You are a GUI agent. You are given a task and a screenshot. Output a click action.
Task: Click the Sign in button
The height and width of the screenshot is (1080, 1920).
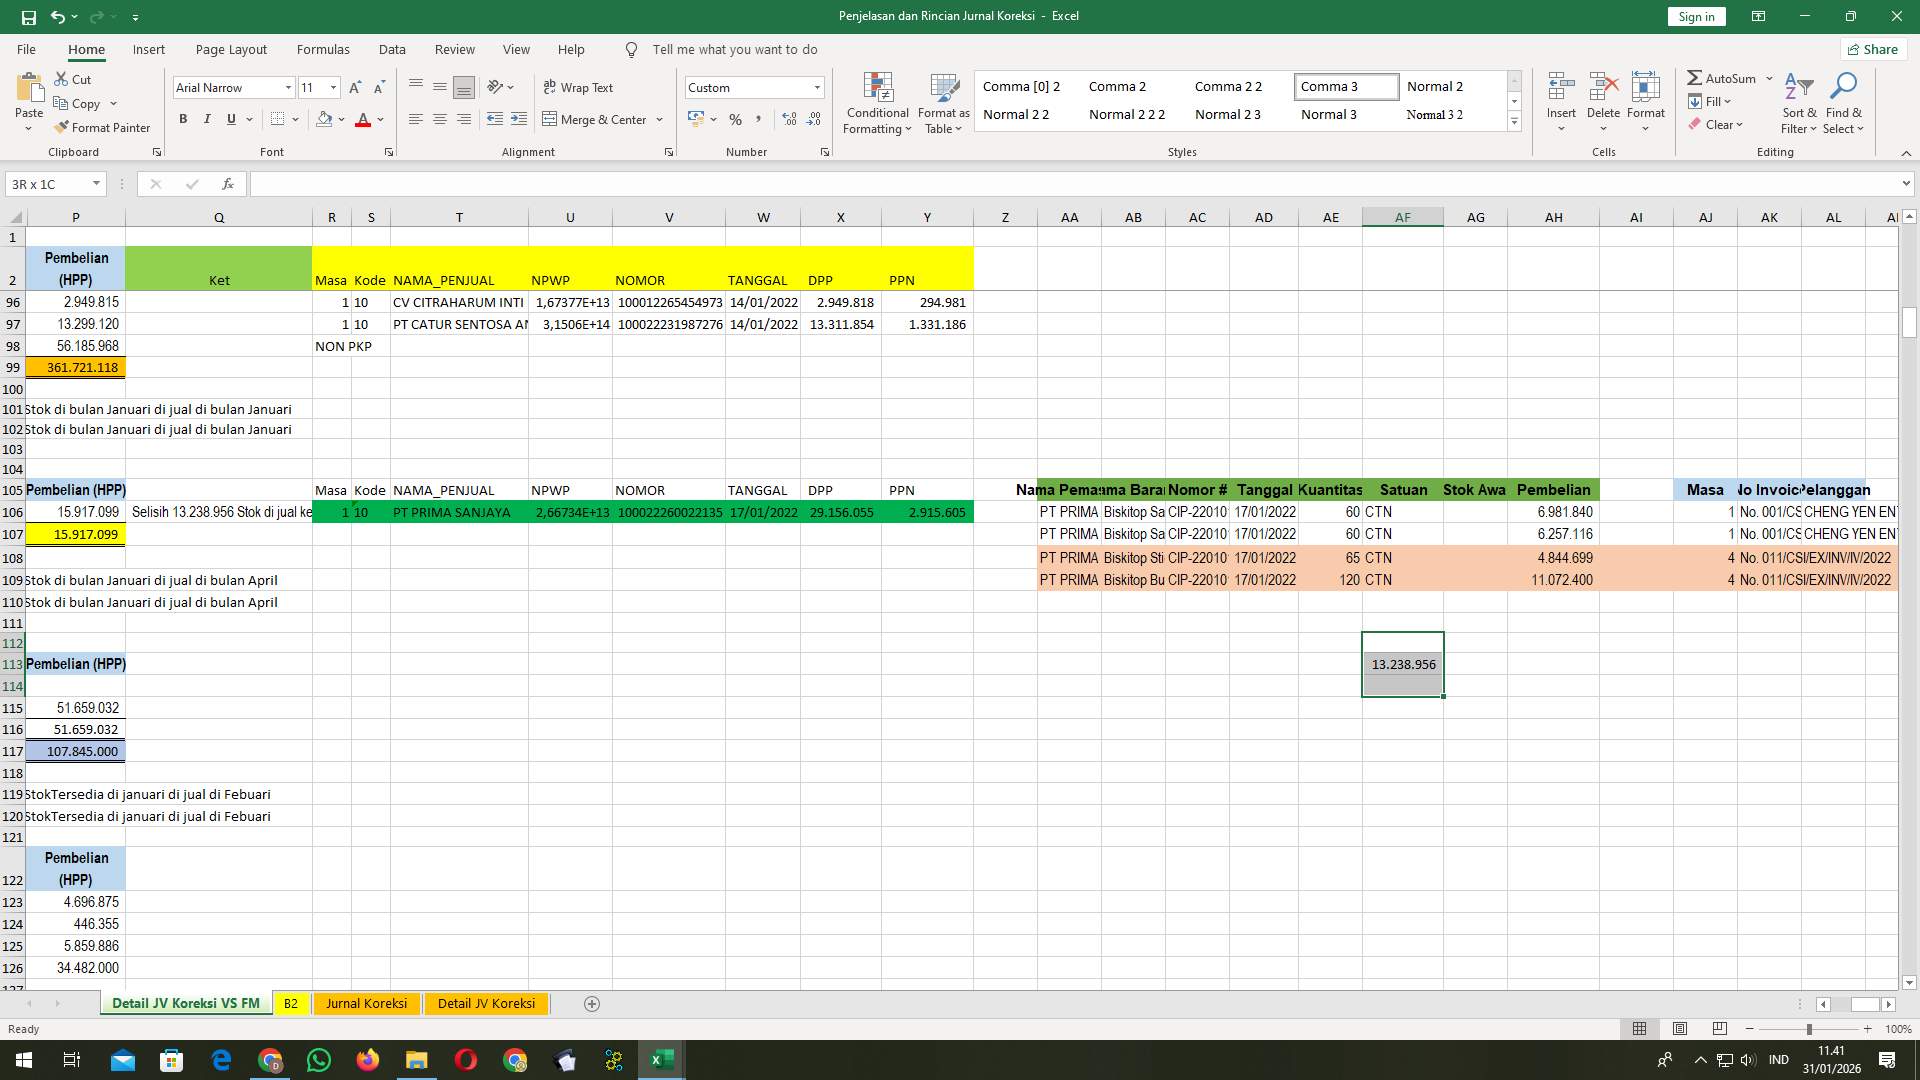point(1695,16)
